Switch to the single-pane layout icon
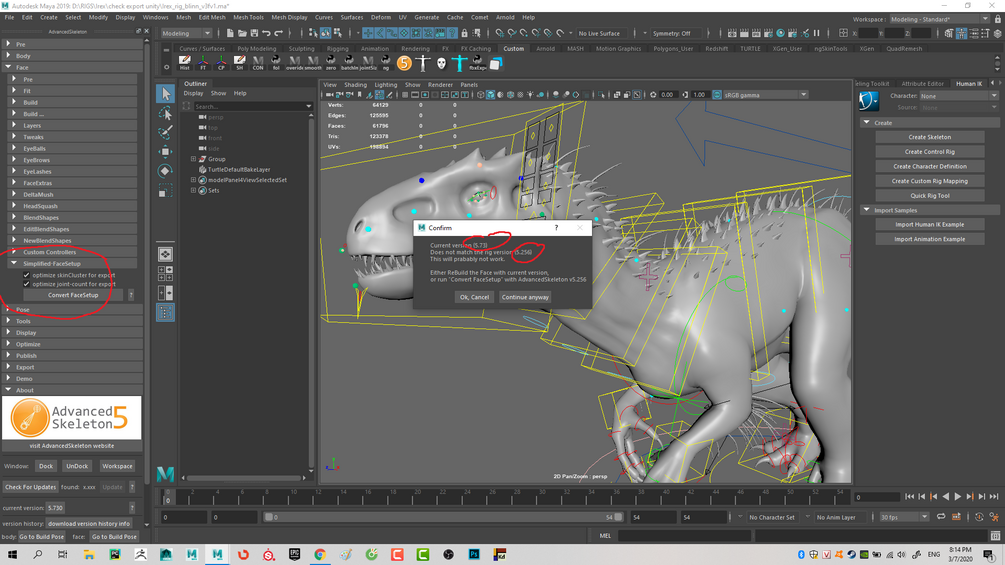The width and height of the screenshot is (1005, 565). tap(165, 254)
